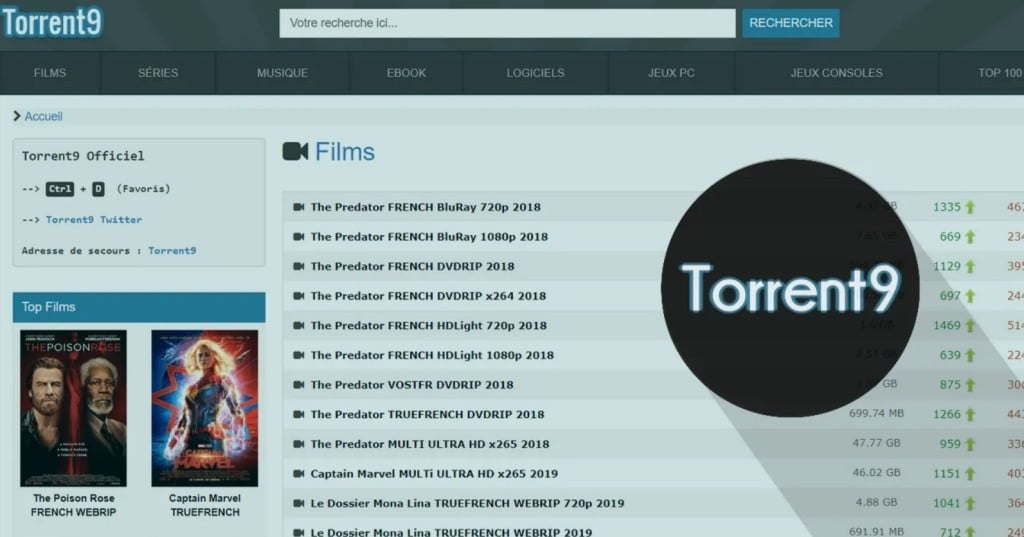Image resolution: width=1024 pixels, height=537 pixels.
Task: Click green seed arrow next to 1469
Action: click(x=970, y=325)
